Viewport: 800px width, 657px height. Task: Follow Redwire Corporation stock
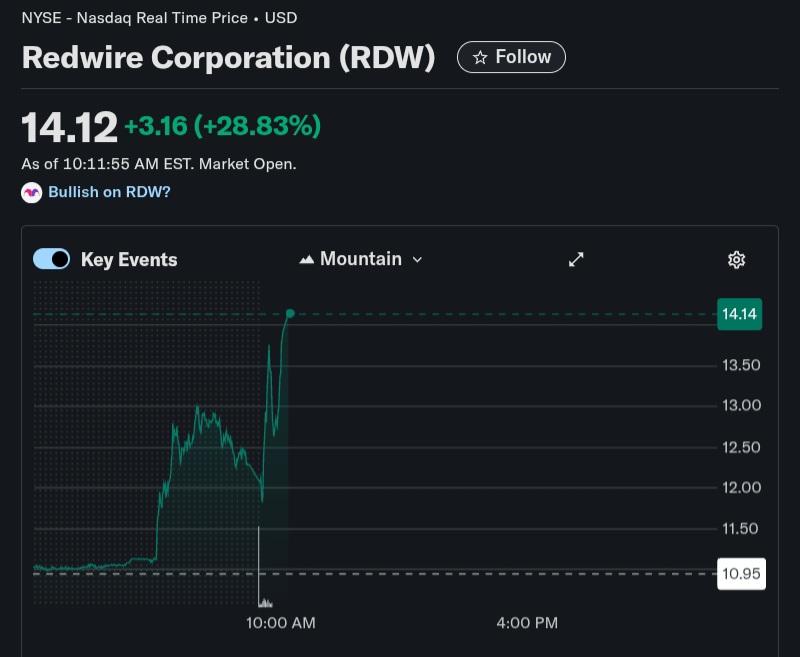[x=511, y=57]
